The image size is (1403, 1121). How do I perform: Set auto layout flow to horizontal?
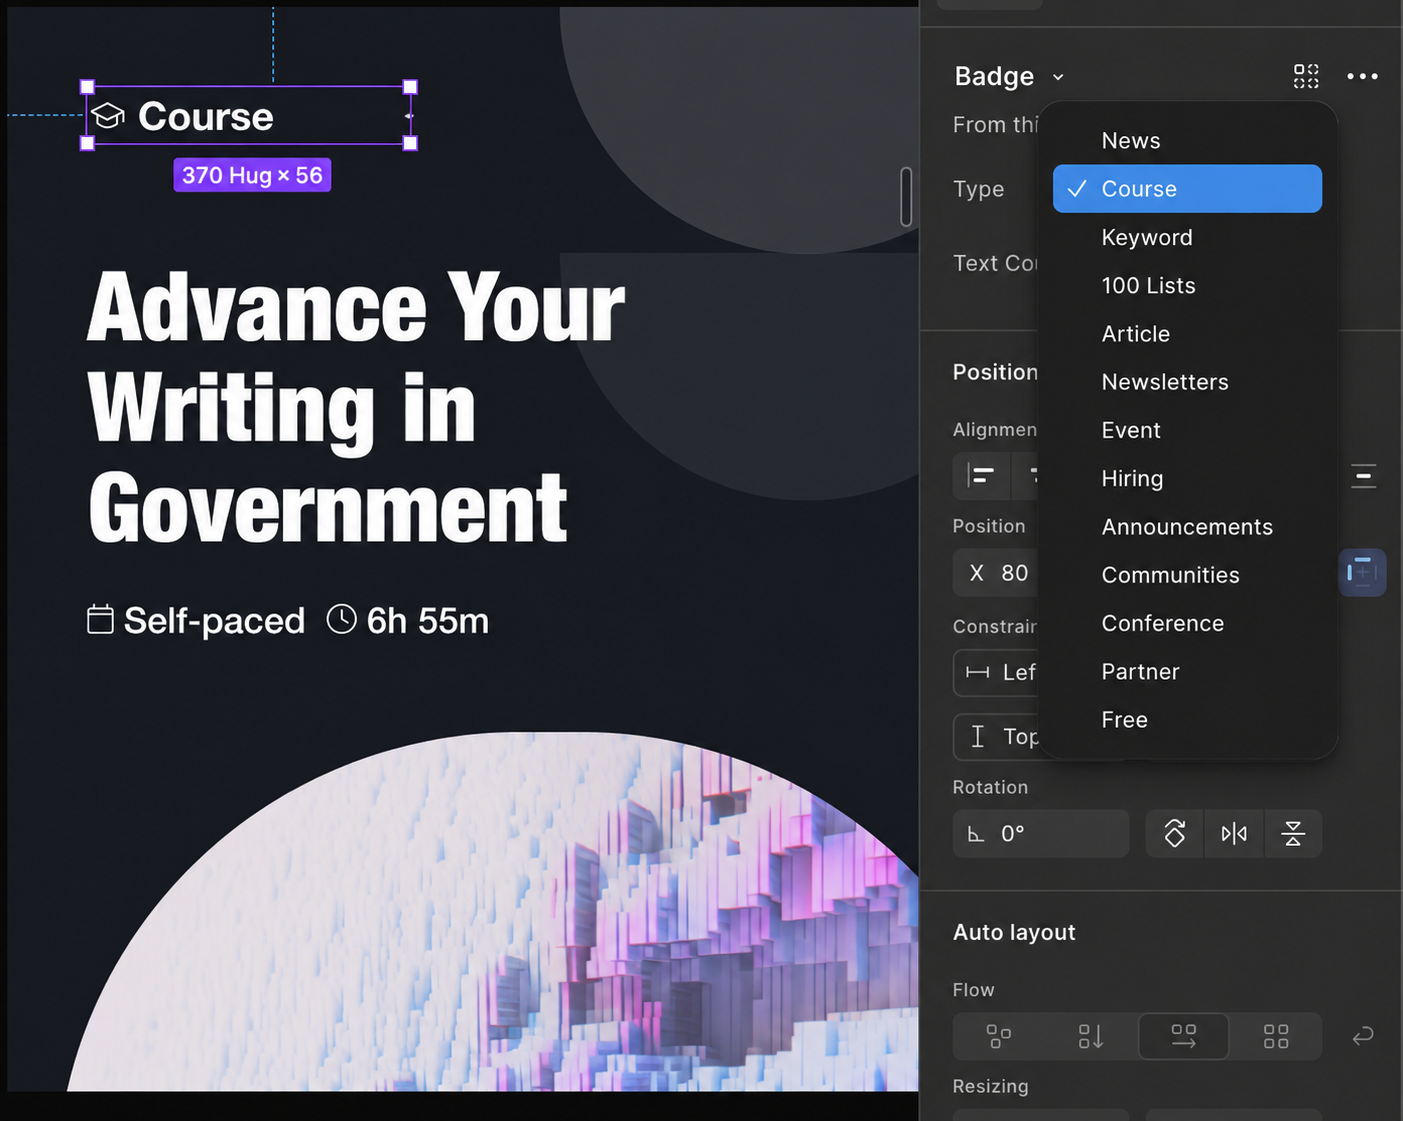(x=1184, y=1036)
